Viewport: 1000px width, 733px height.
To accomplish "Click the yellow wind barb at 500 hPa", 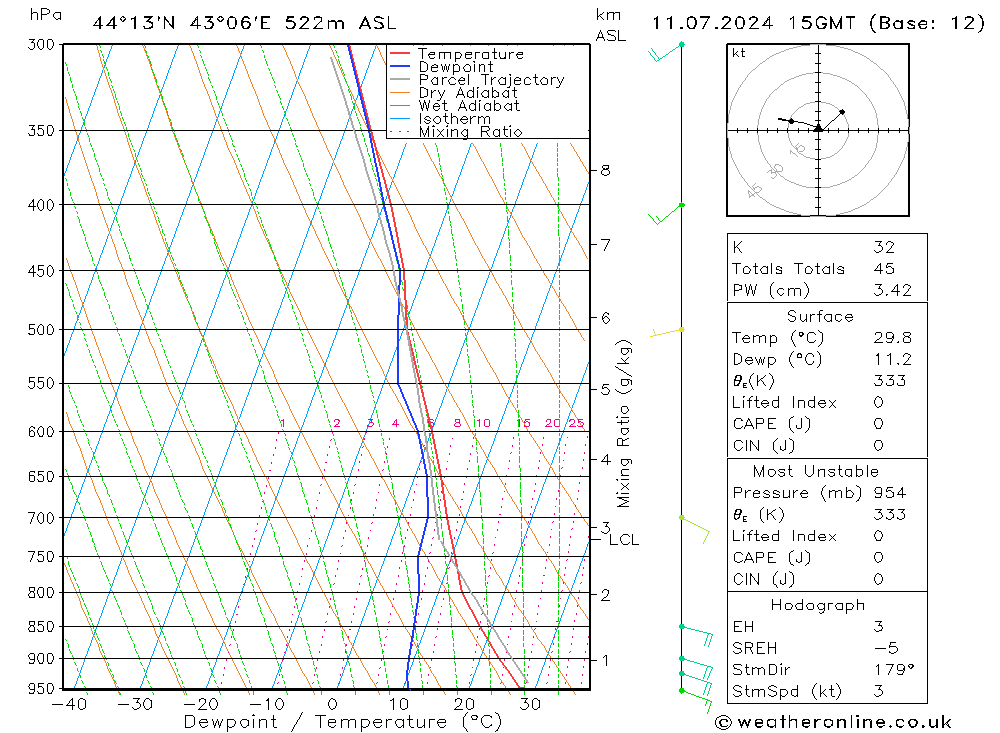I will pyautogui.click(x=667, y=332).
